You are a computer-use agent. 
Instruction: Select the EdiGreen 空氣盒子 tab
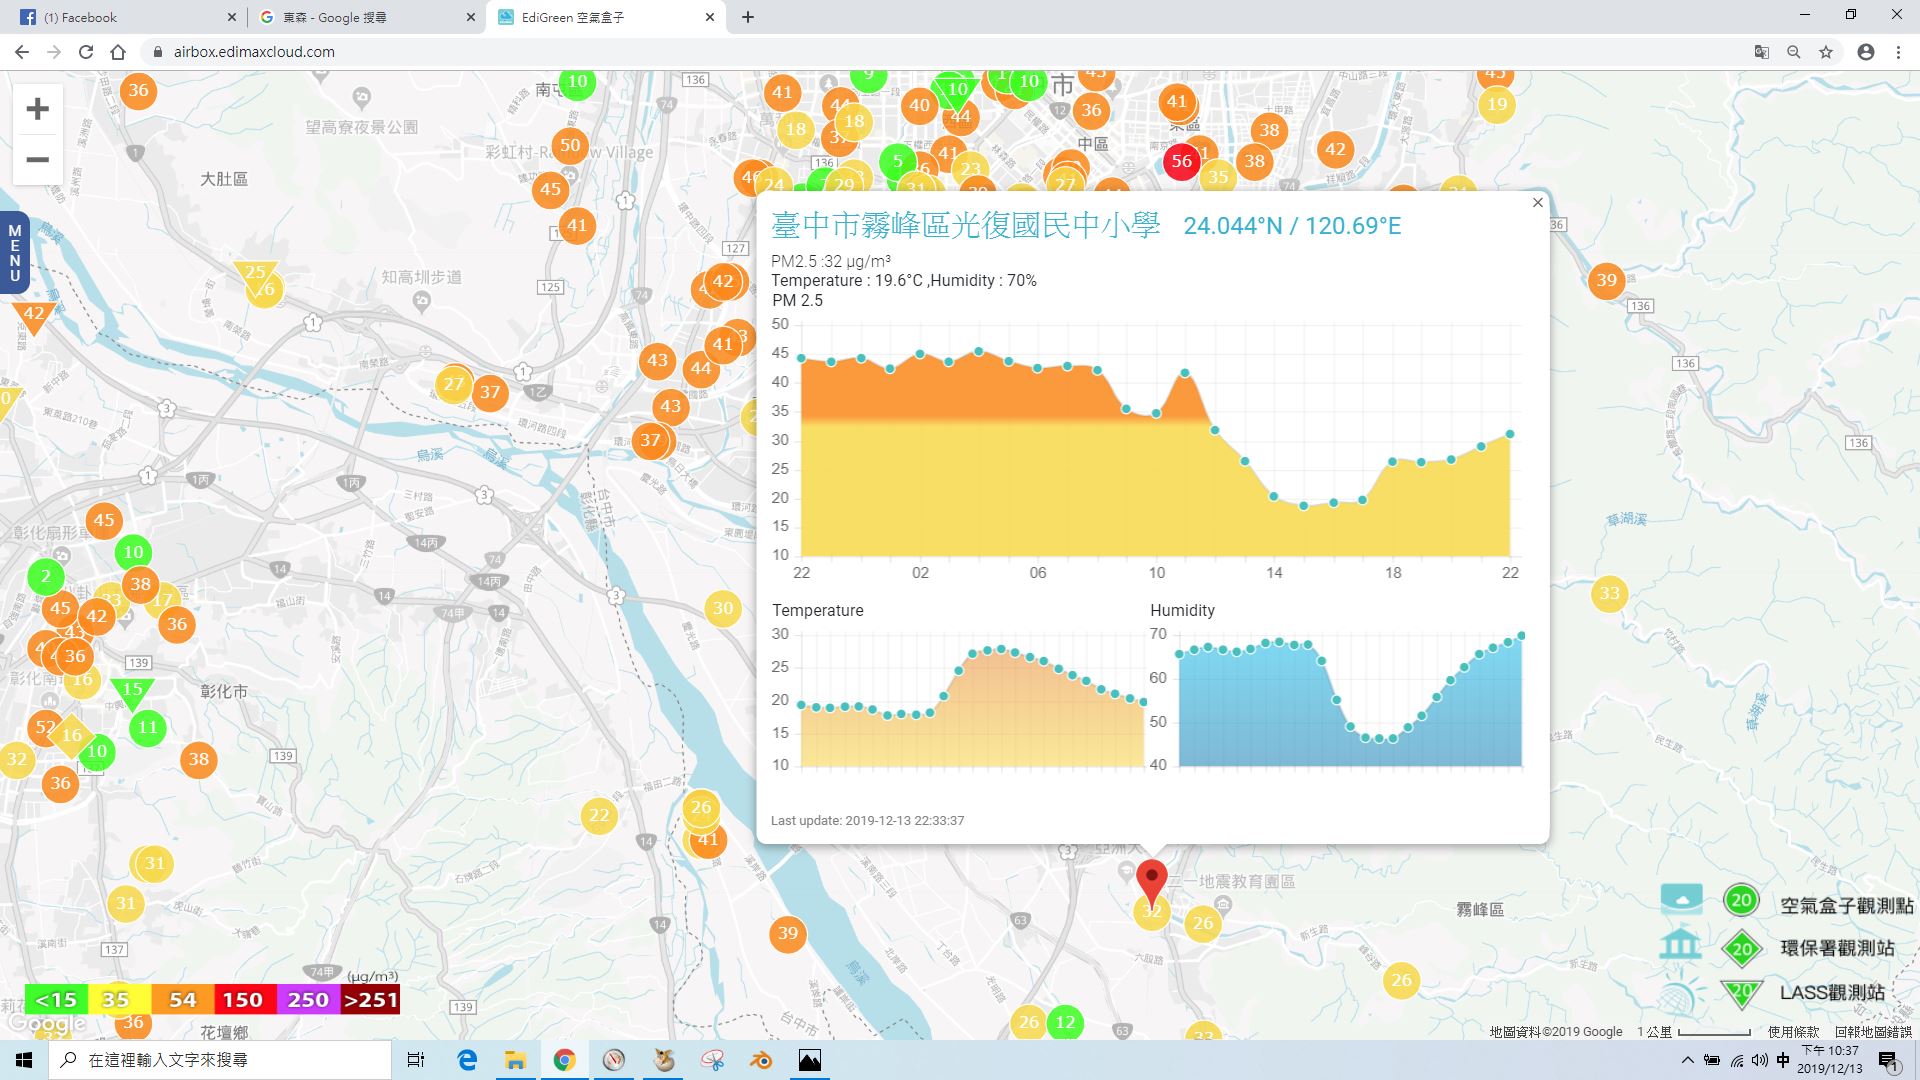605,17
